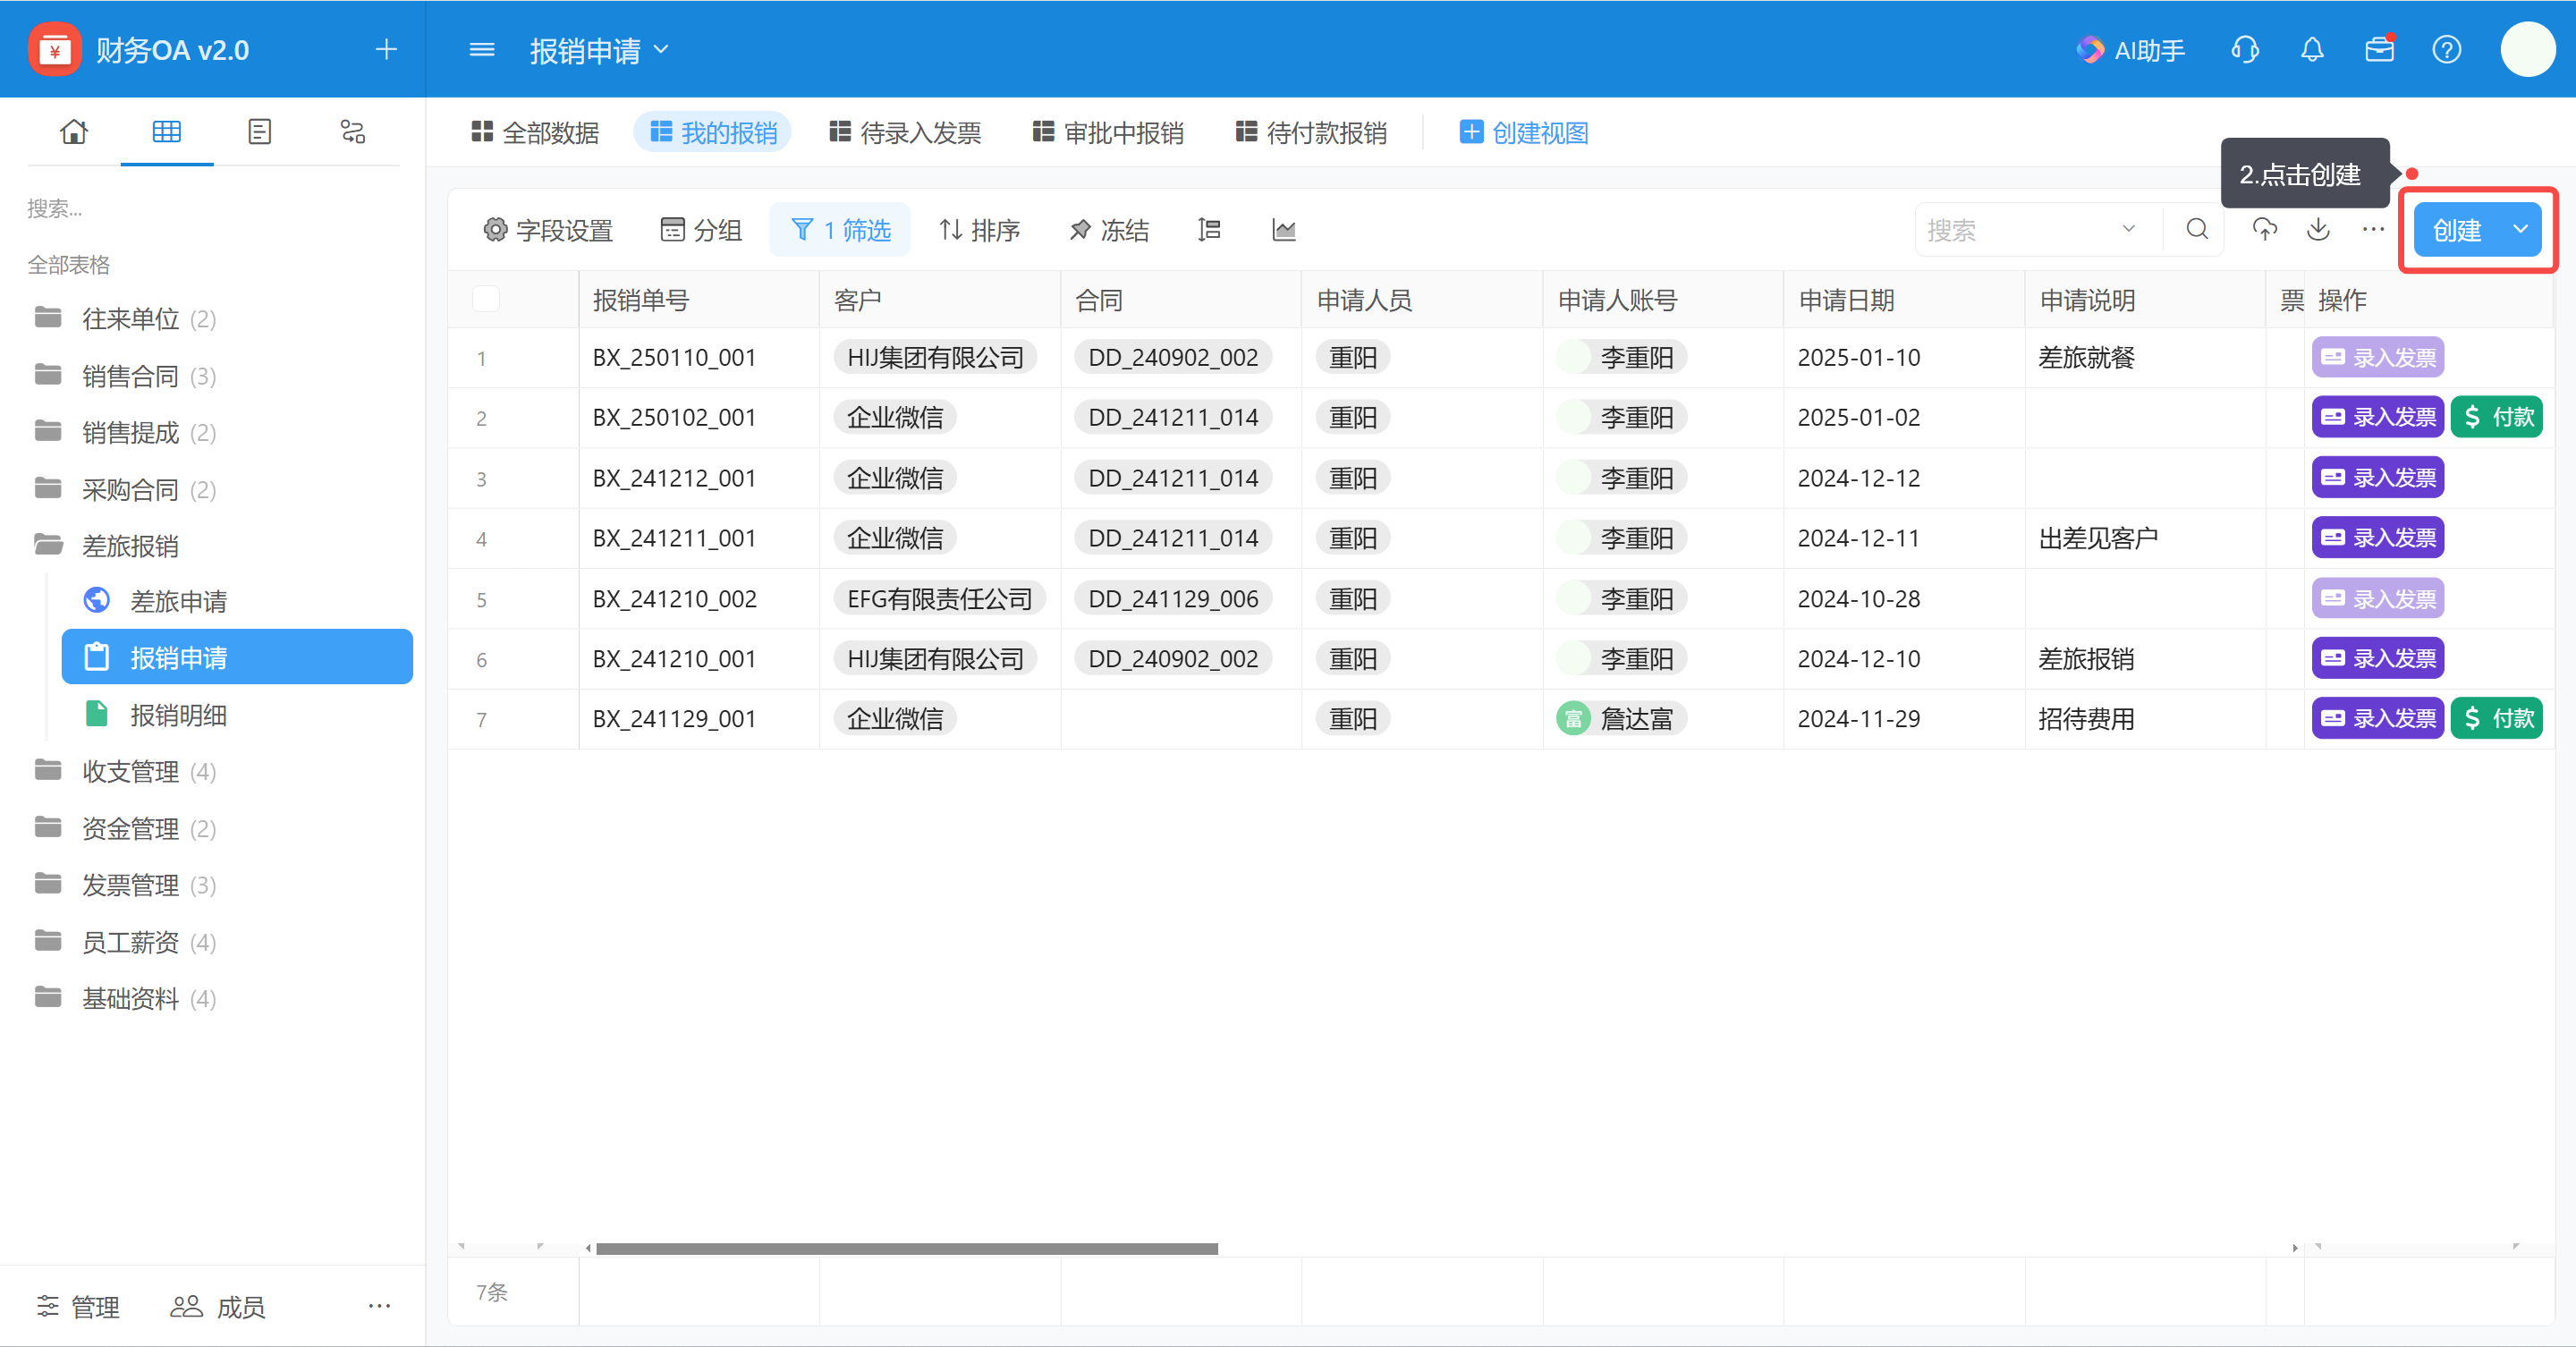
Task: Open 差旅申请 in sidebar tree
Action: (x=237, y=601)
